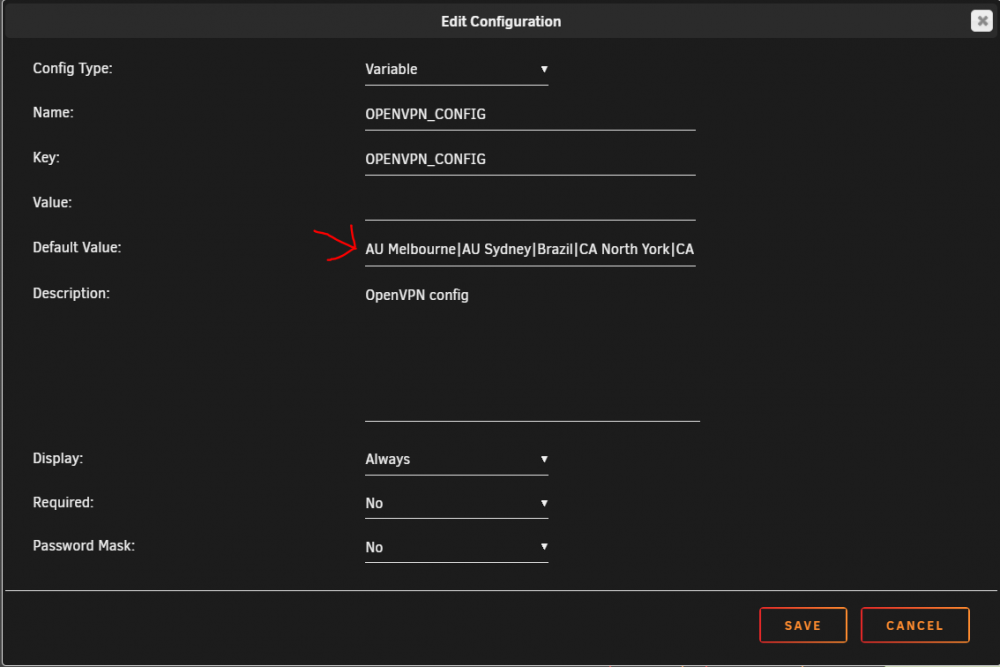Viewport: 1000px width, 667px height.
Task: Click the Name input field
Action: click(530, 114)
